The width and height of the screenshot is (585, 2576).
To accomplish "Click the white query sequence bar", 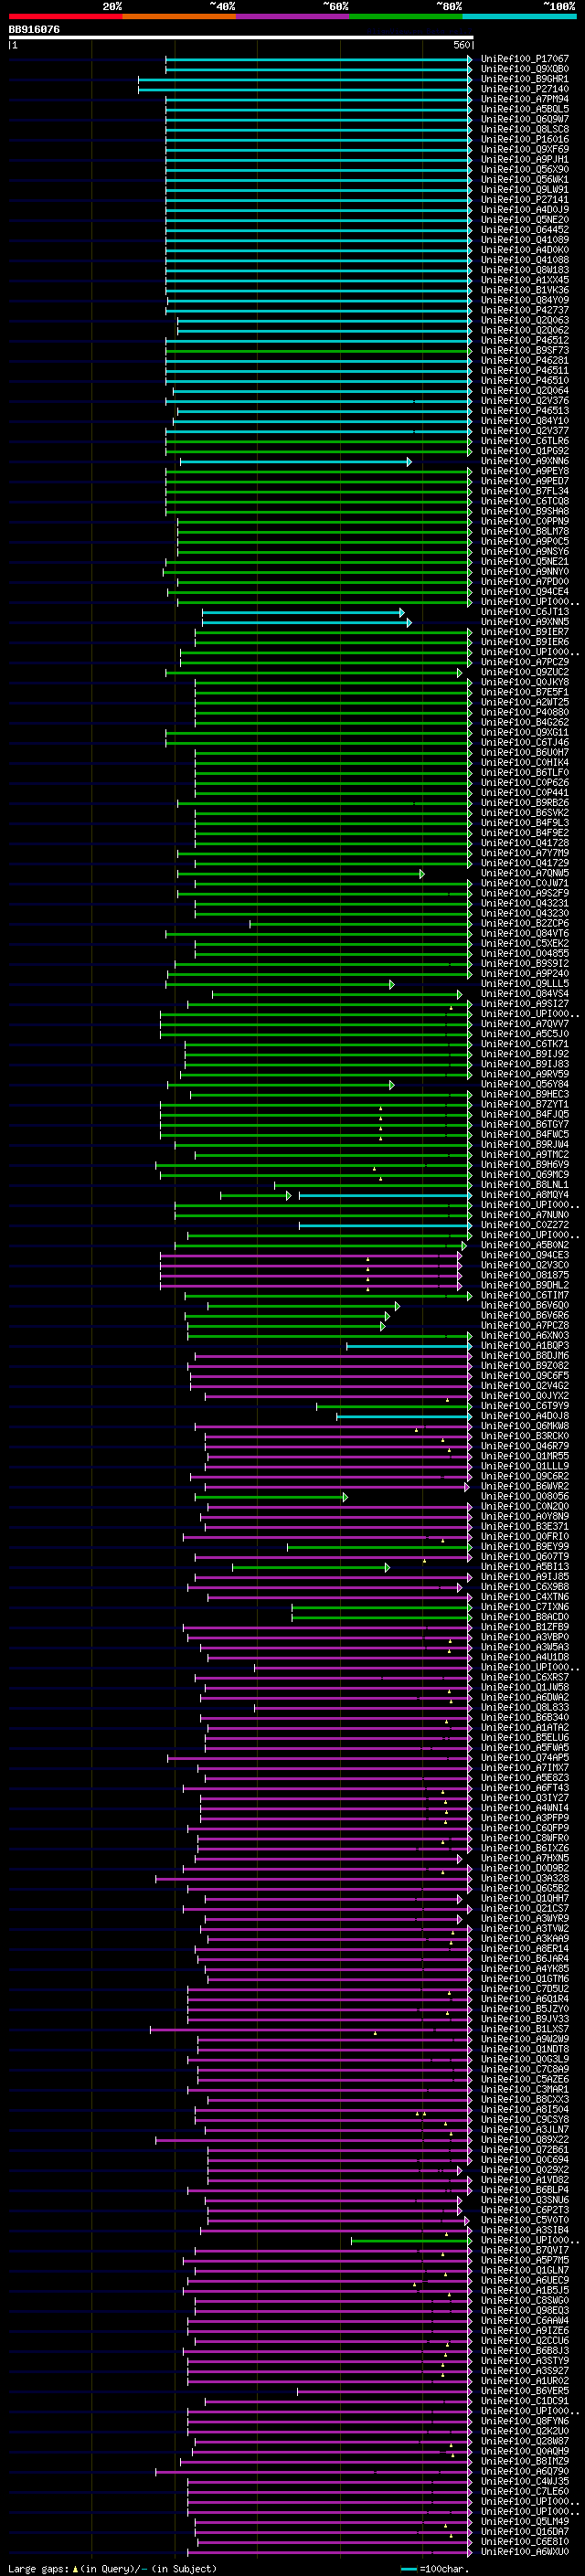I will click(240, 38).
